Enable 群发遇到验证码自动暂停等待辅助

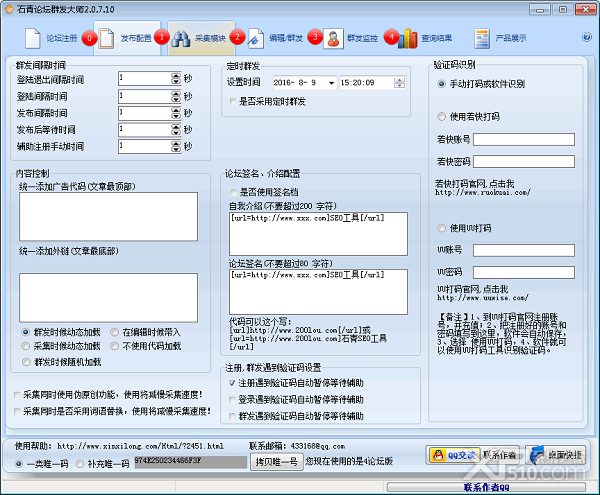click(x=232, y=416)
